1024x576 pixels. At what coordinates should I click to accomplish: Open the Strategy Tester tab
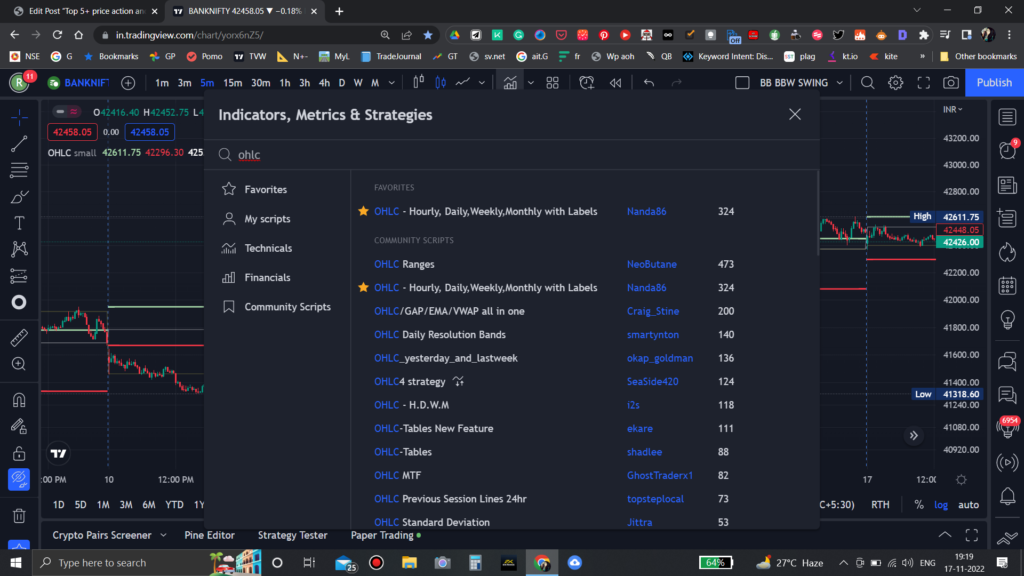293,535
